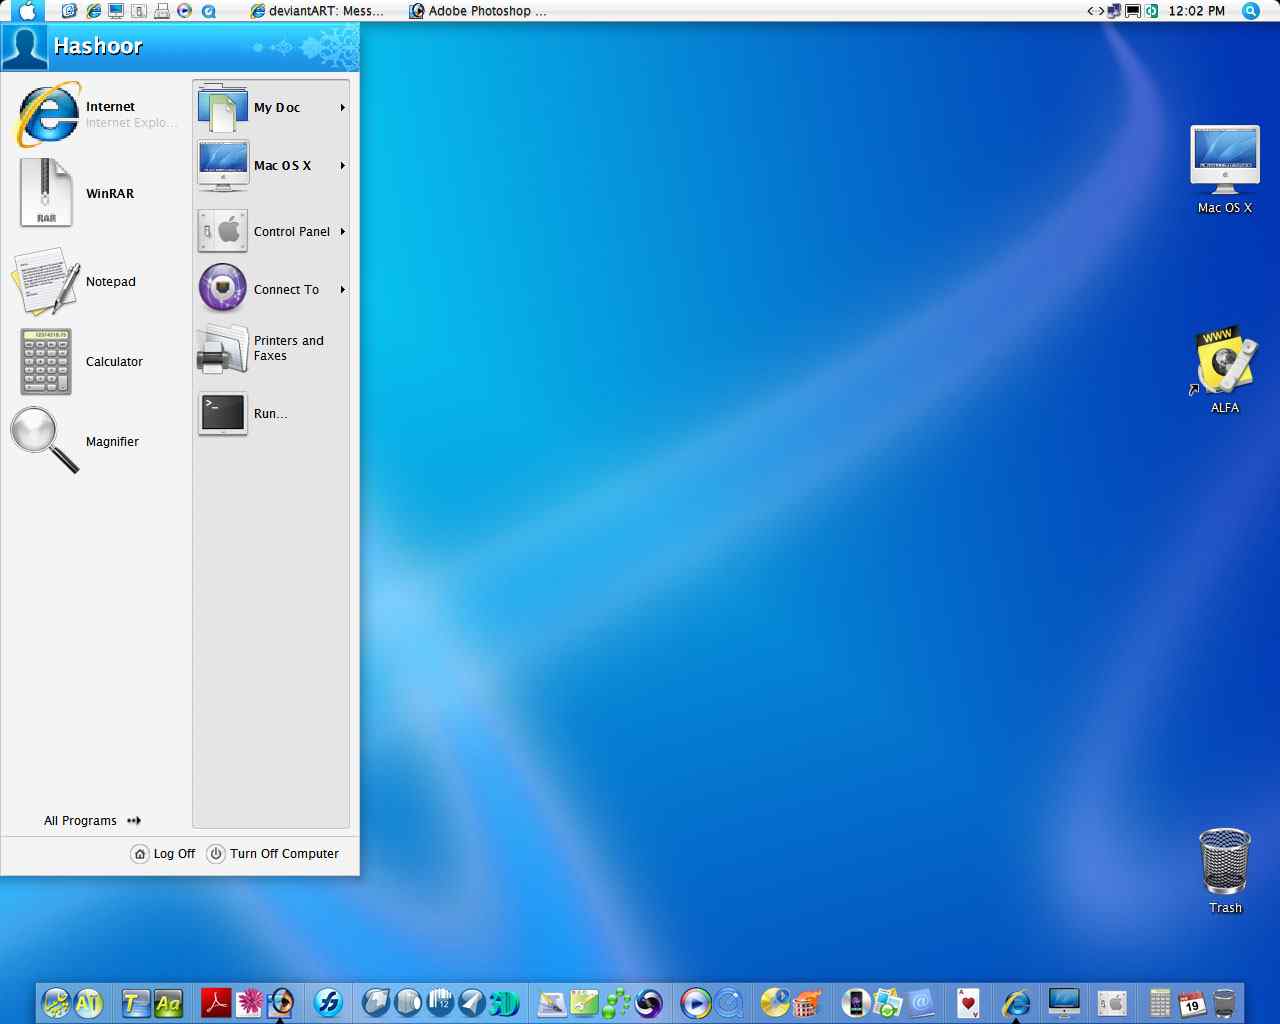
Task: Expand the Control Panel submenu arrow
Action: [x=343, y=231]
